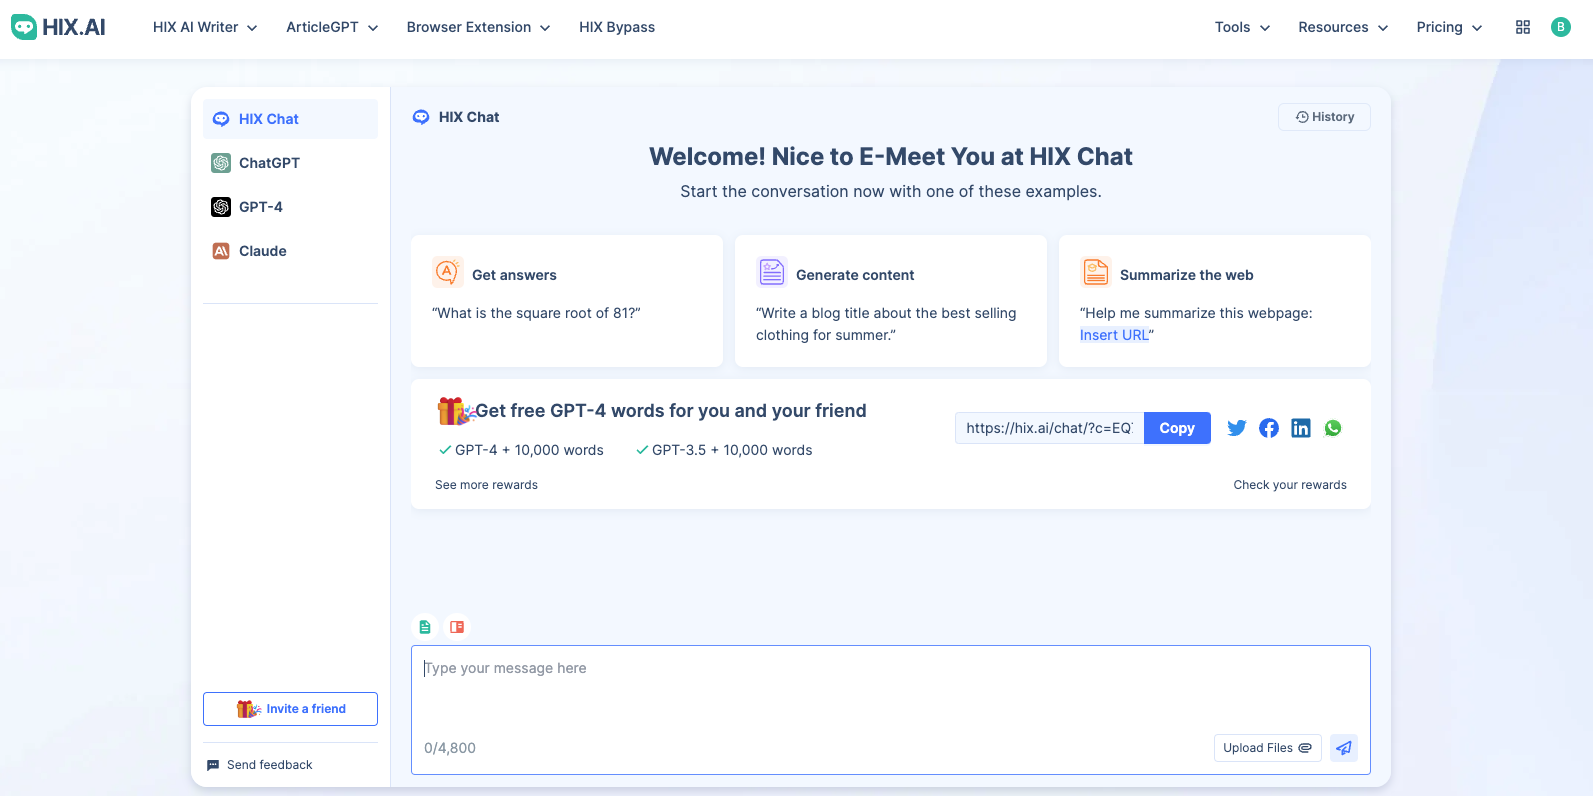This screenshot has height=796, width=1593.
Task: Open the green B profile avatar
Action: [x=1560, y=27]
